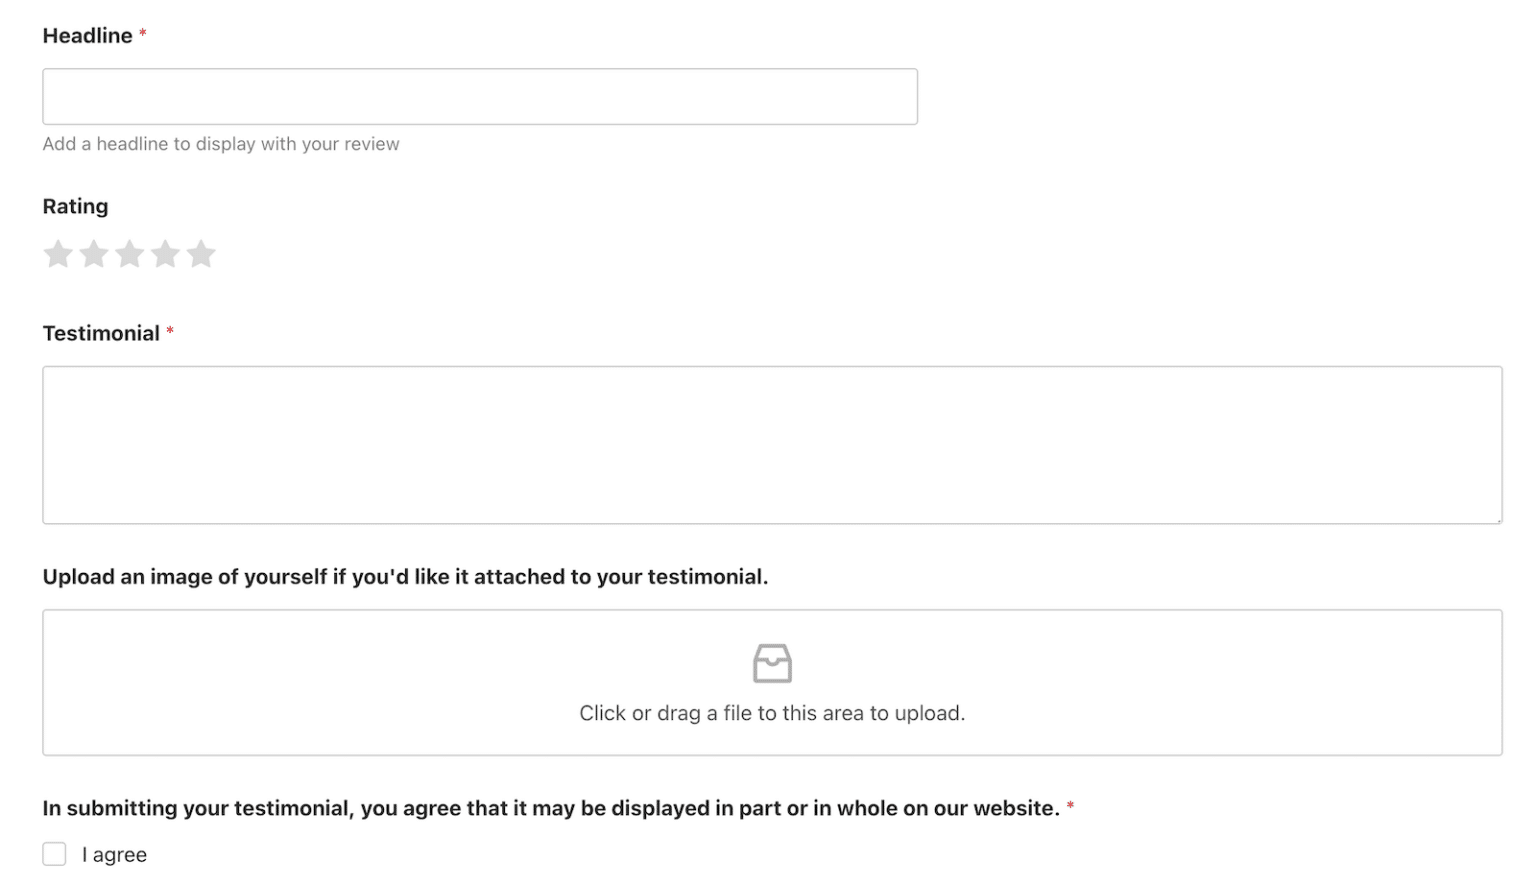The image size is (1536, 885).
Task: Select the second rating star
Action: (94, 254)
